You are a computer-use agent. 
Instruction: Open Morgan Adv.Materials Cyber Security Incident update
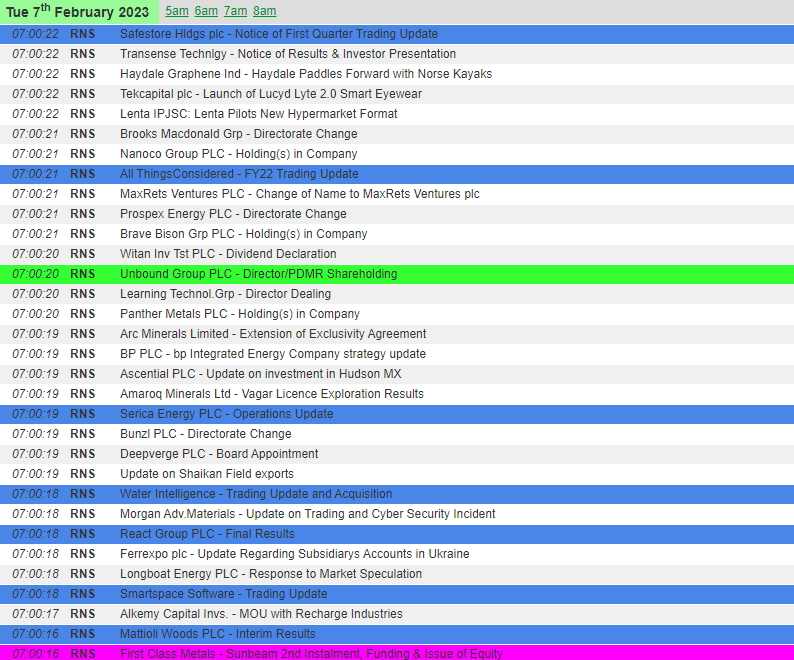[x=307, y=514]
